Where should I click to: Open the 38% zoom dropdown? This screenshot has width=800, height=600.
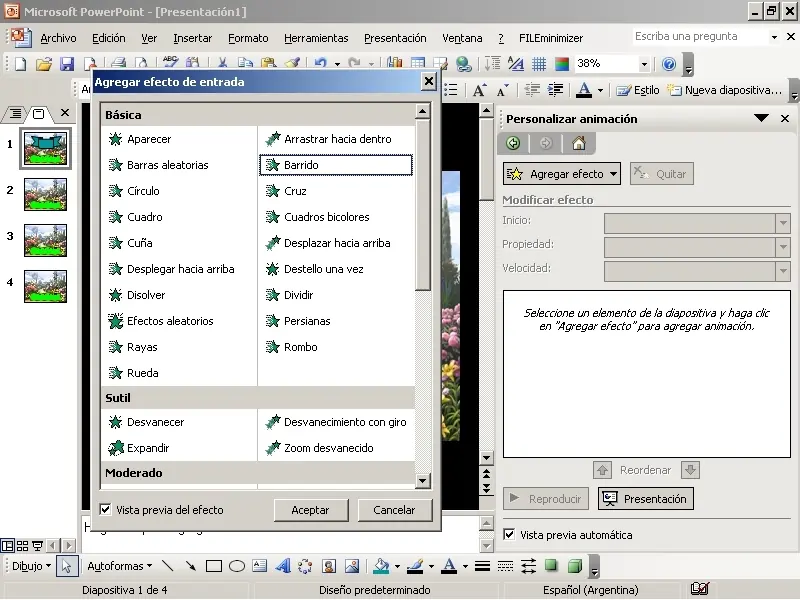pyautogui.click(x=643, y=64)
